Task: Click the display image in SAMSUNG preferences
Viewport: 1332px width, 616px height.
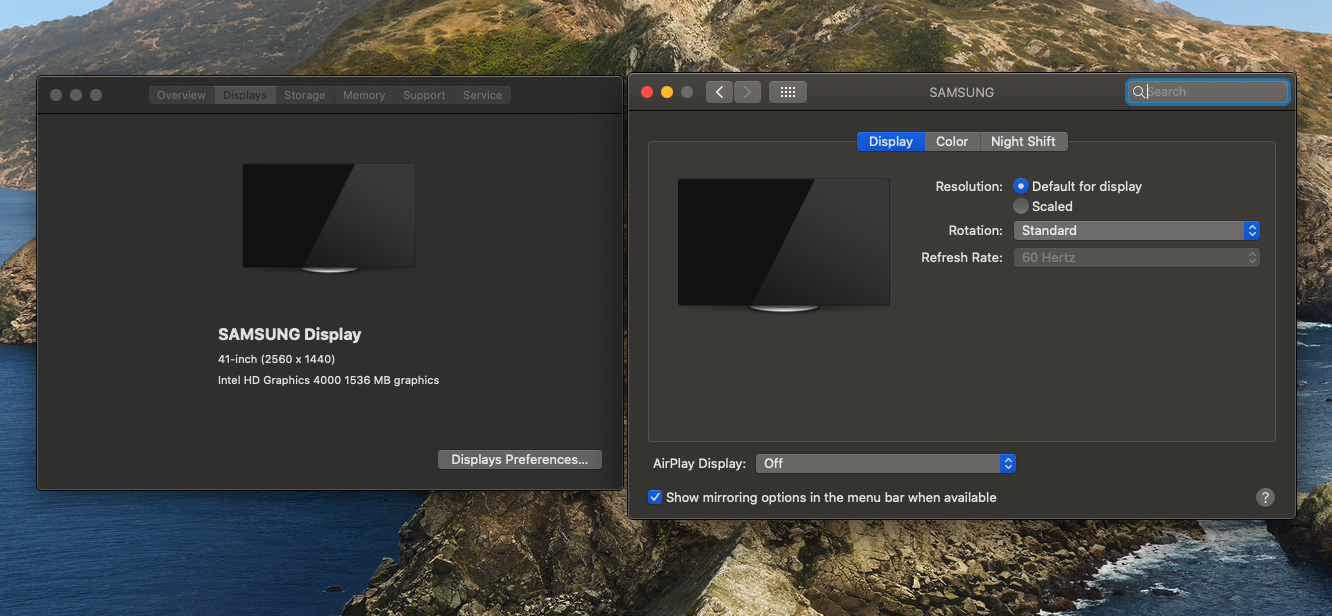Action: (x=784, y=244)
